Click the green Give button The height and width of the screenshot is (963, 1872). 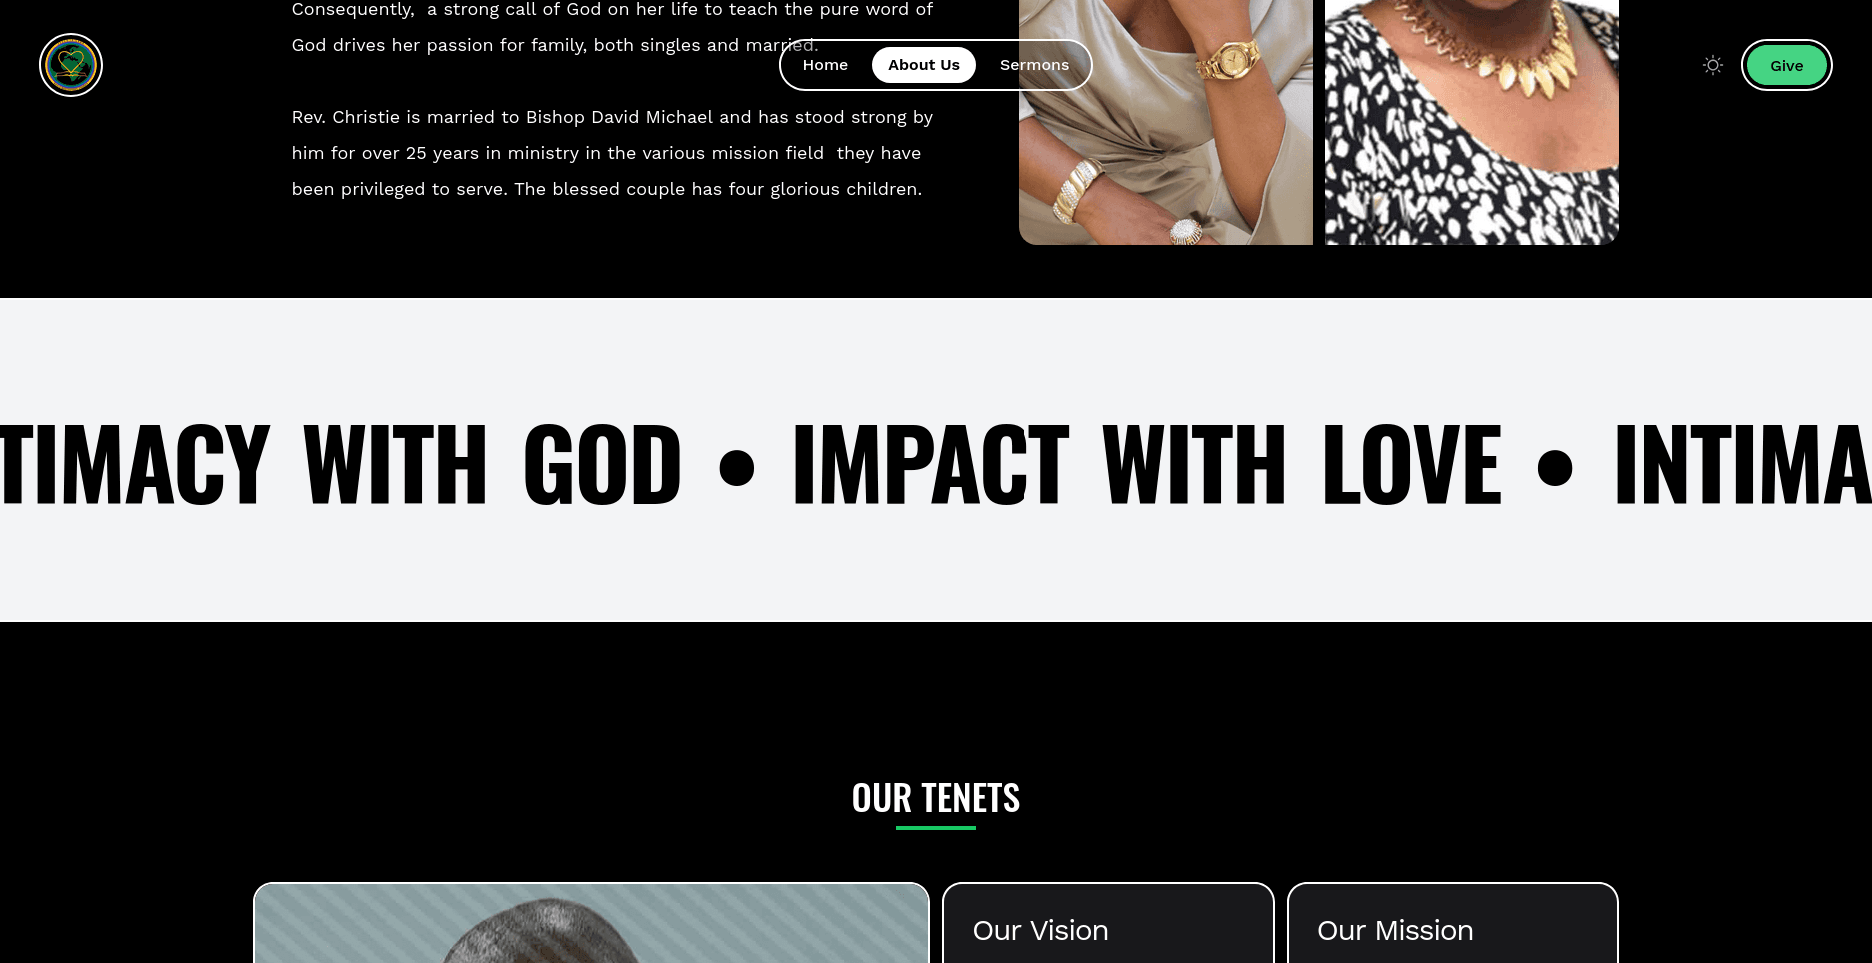1787,65
